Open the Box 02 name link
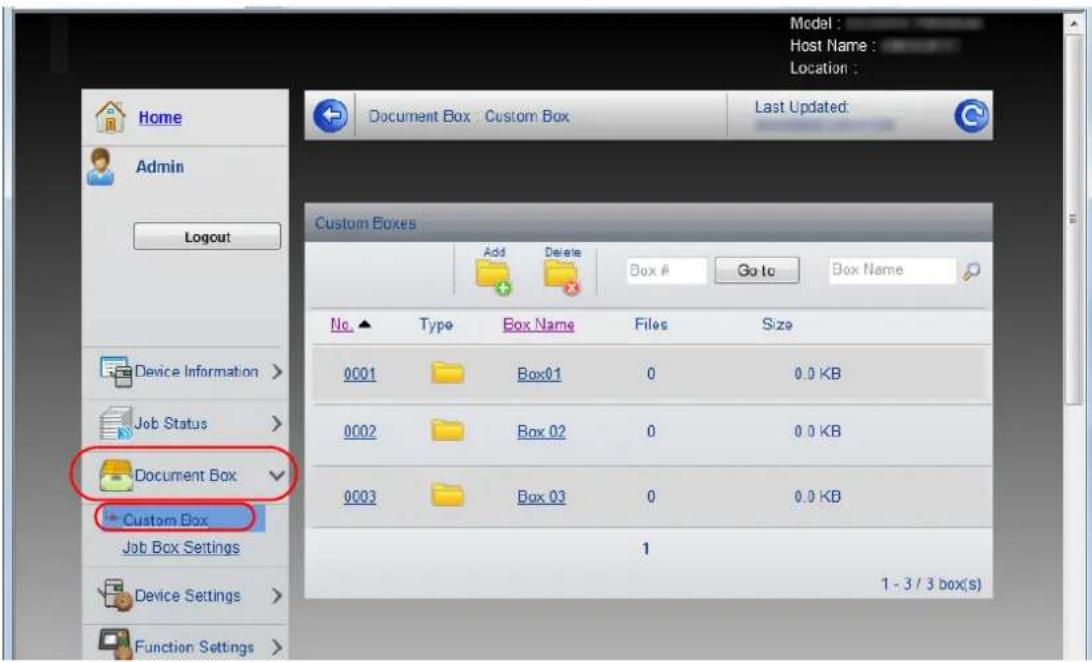1092x662 pixels. click(541, 432)
